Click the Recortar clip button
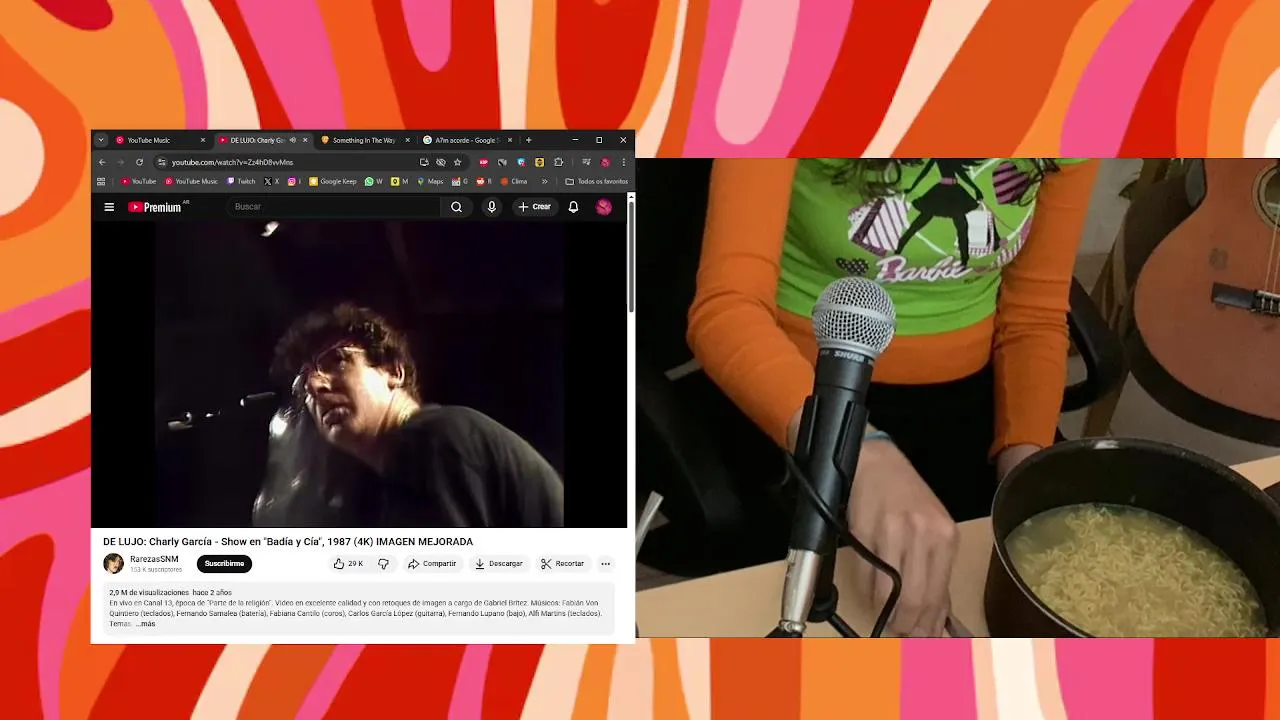The image size is (1280, 720). click(562, 564)
